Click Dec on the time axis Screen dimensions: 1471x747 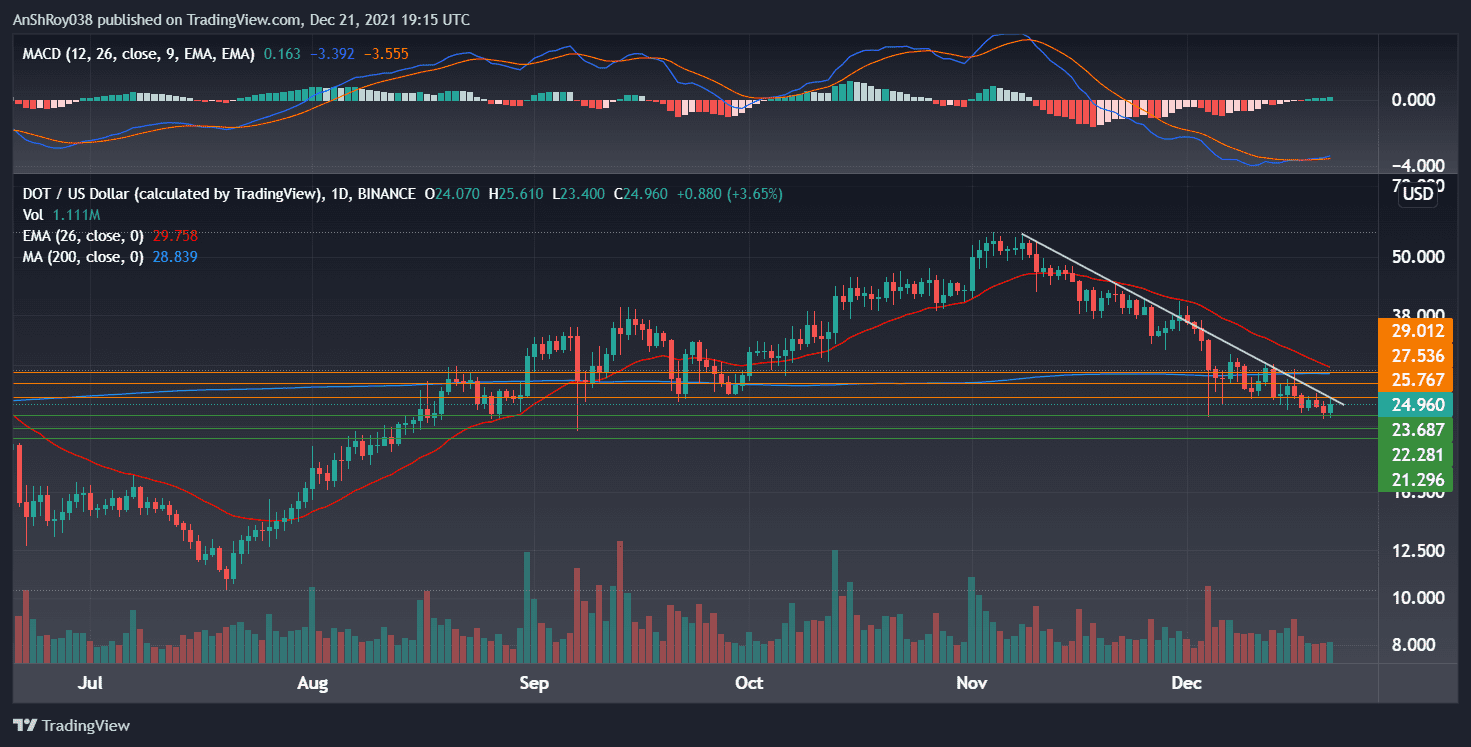click(1186, 683)
